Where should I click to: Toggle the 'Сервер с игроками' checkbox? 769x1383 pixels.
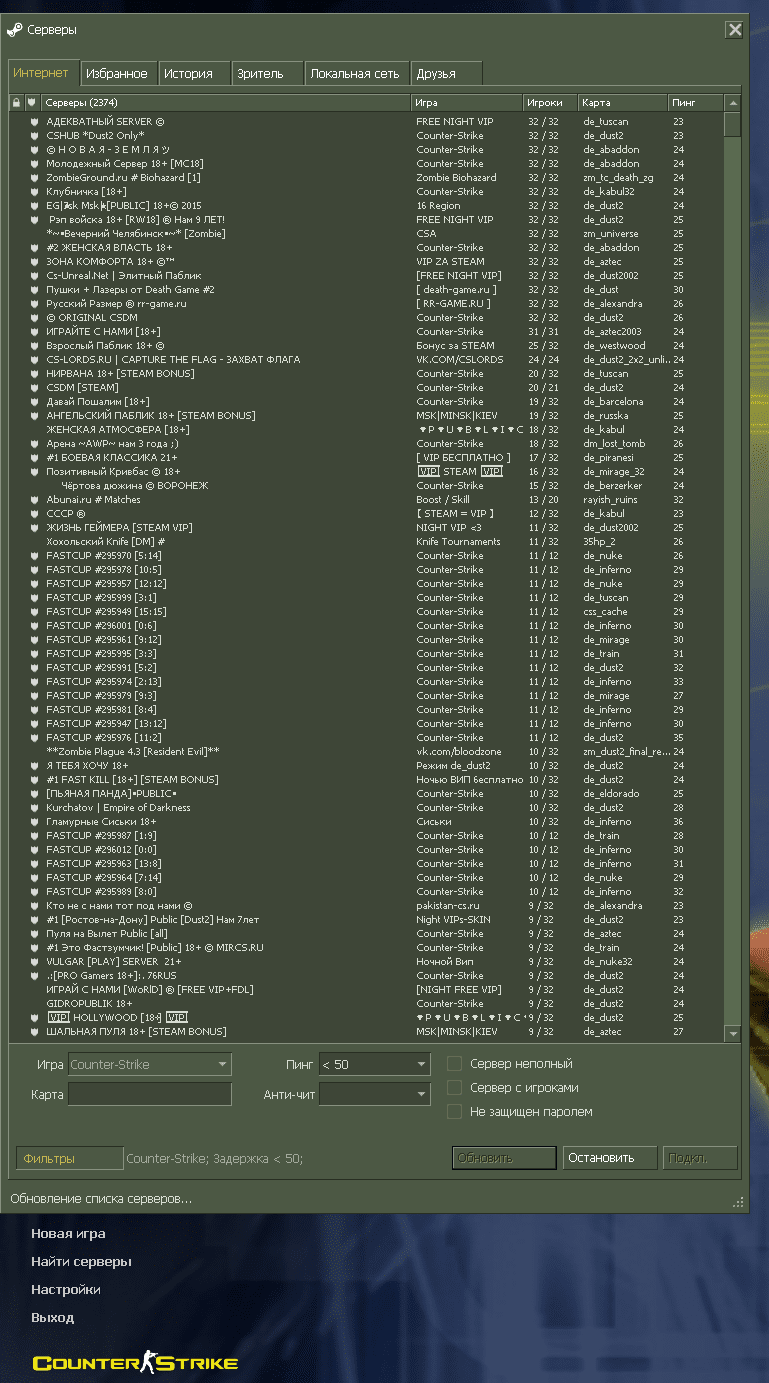(x=455, y=1088)
